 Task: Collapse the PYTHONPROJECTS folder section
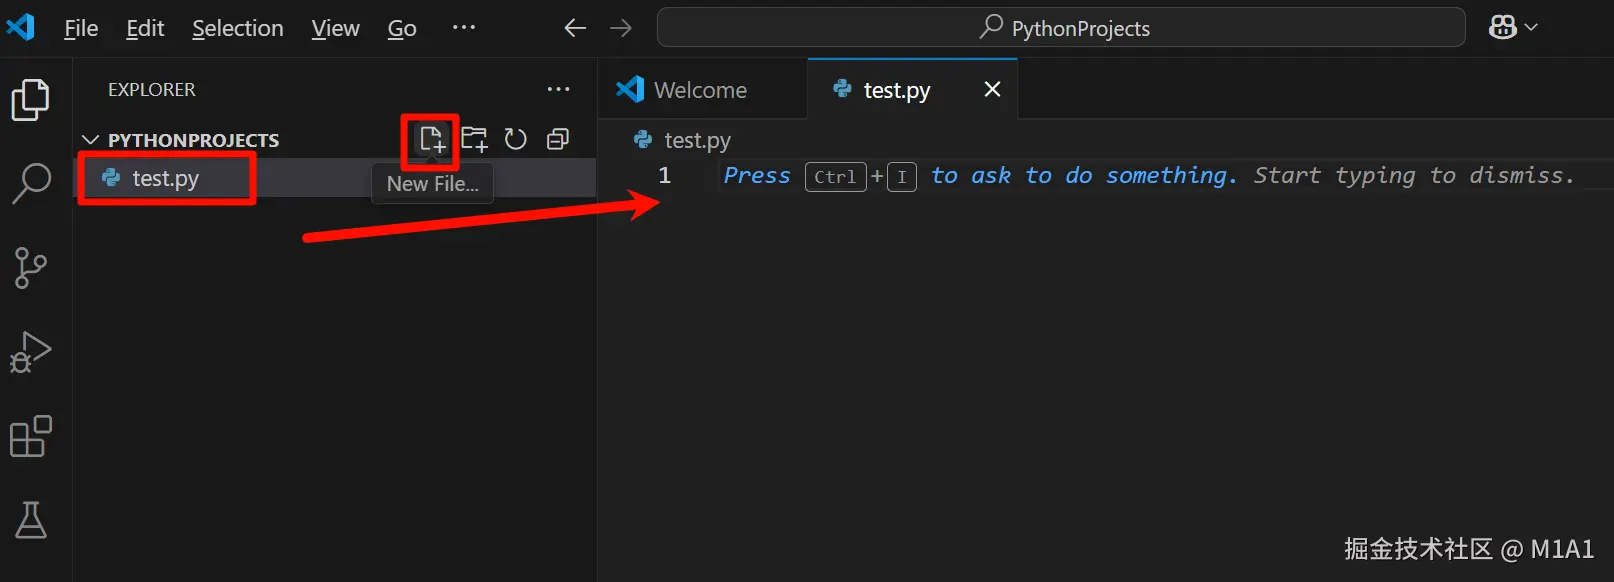91,140
